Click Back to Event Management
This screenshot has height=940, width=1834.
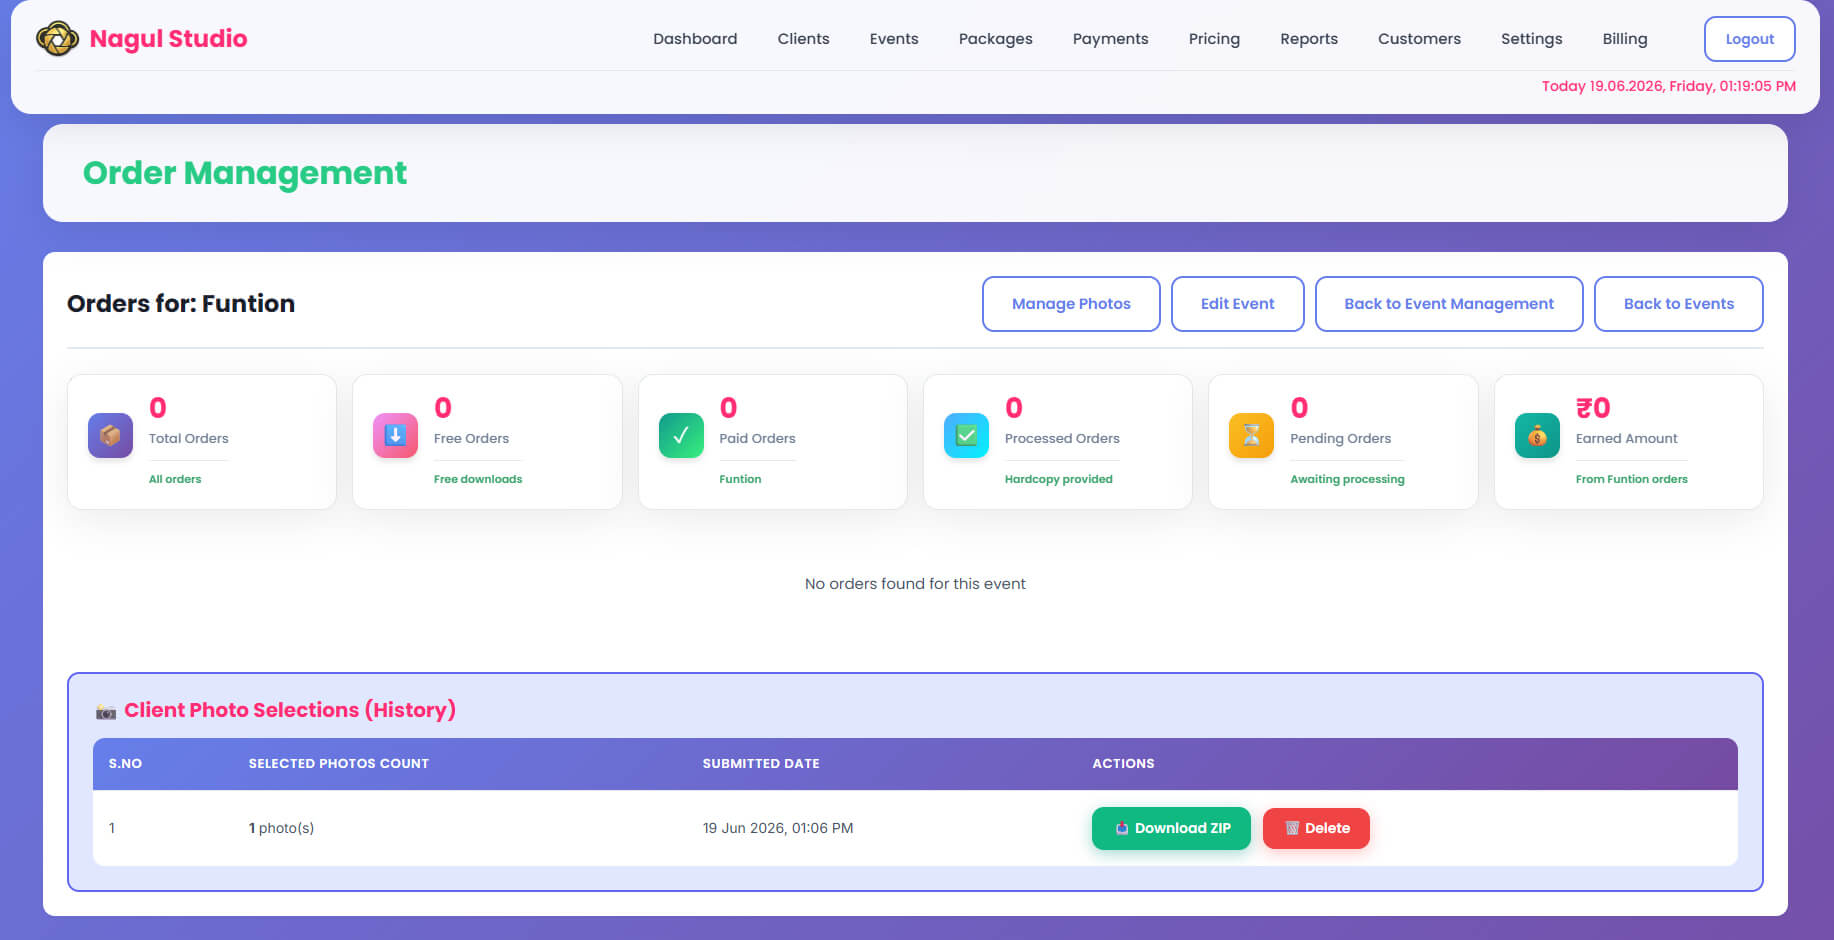pos(1448,304)
